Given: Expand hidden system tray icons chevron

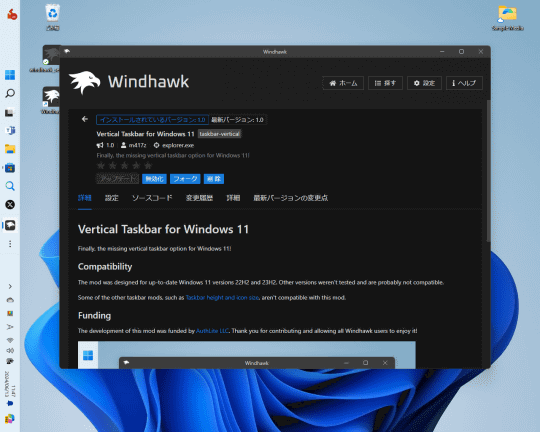Looking at the screenshot, I should [10, 287].
